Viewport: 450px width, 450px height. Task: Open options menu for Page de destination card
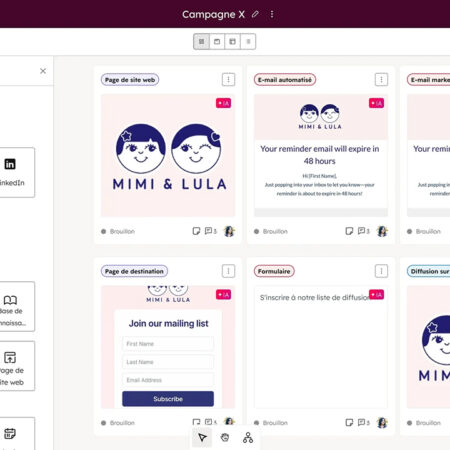pos(228,271)
